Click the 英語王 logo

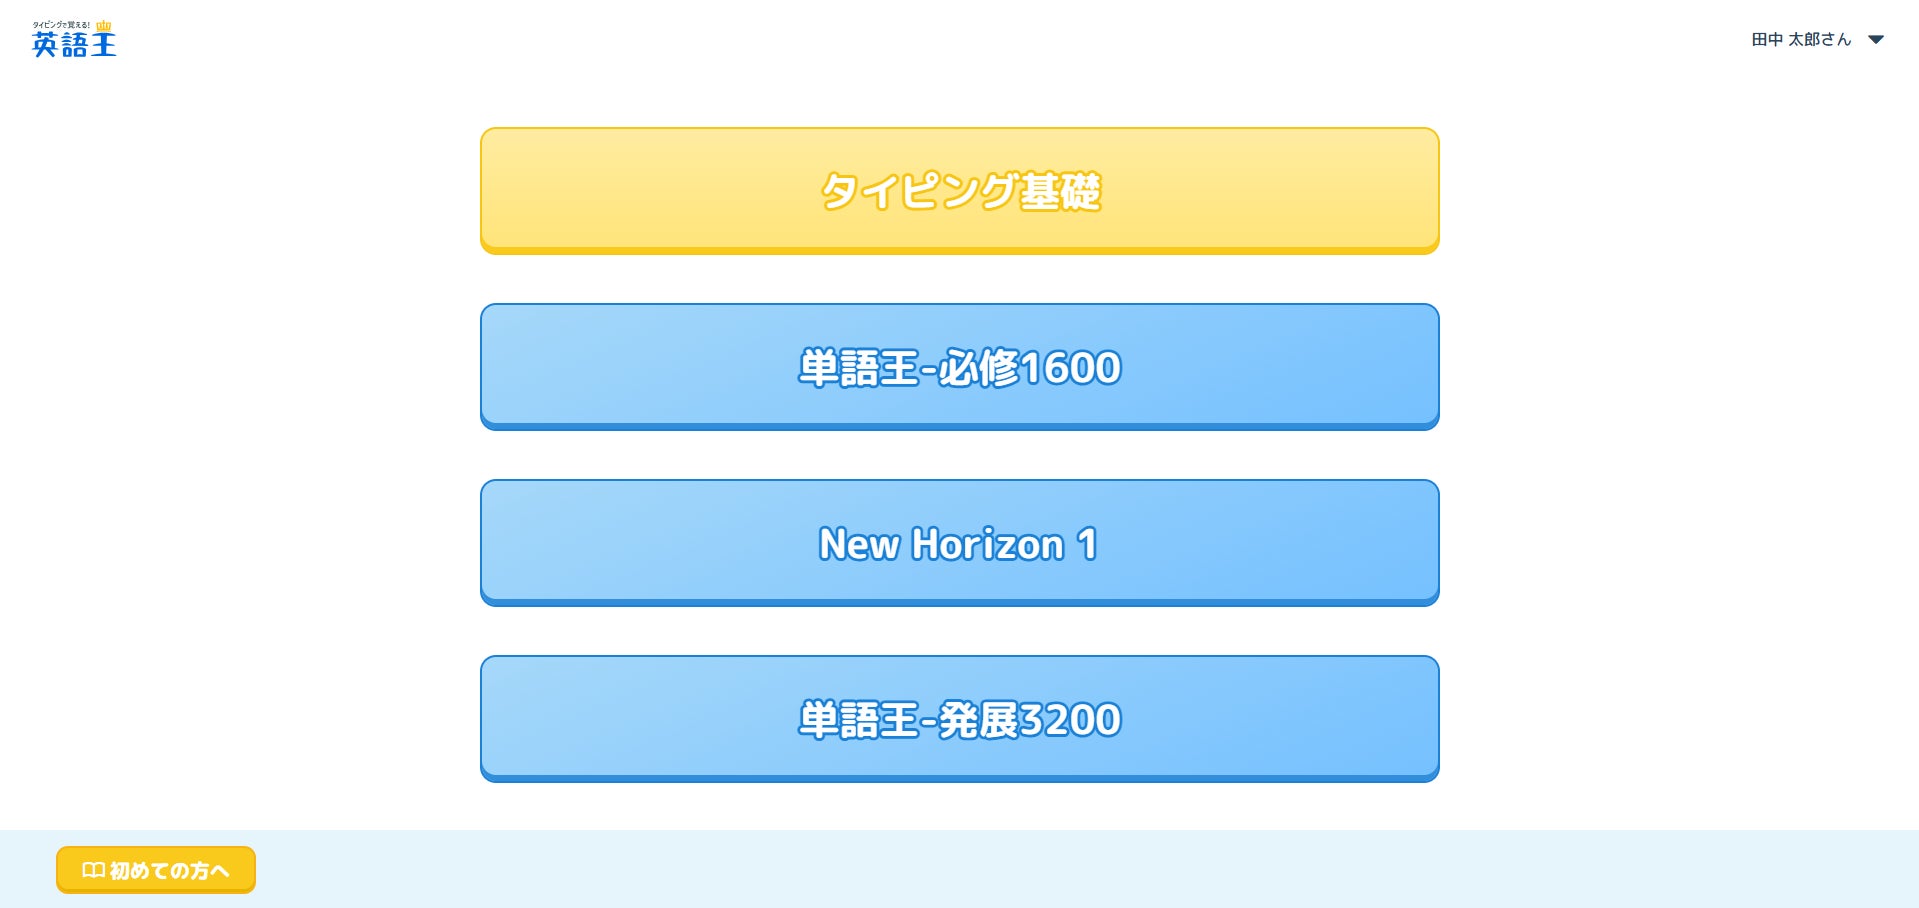tap(74, 43)
